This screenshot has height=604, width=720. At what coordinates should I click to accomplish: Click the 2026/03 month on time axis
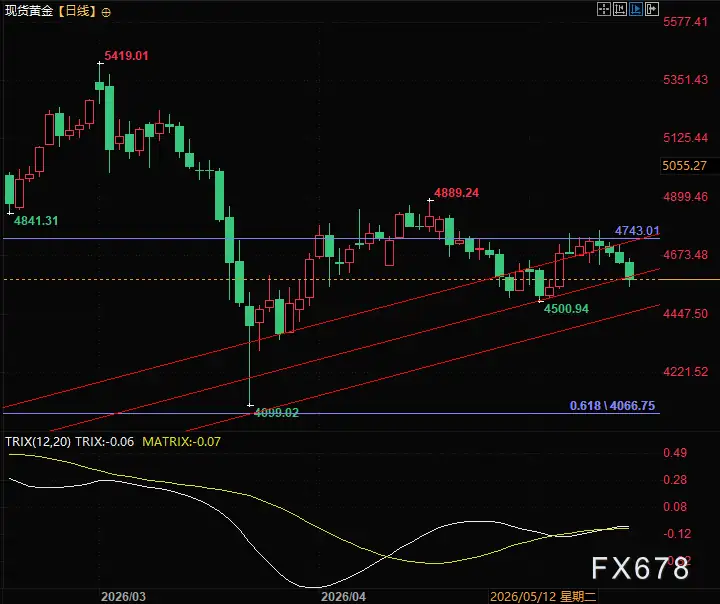(123, 597)
